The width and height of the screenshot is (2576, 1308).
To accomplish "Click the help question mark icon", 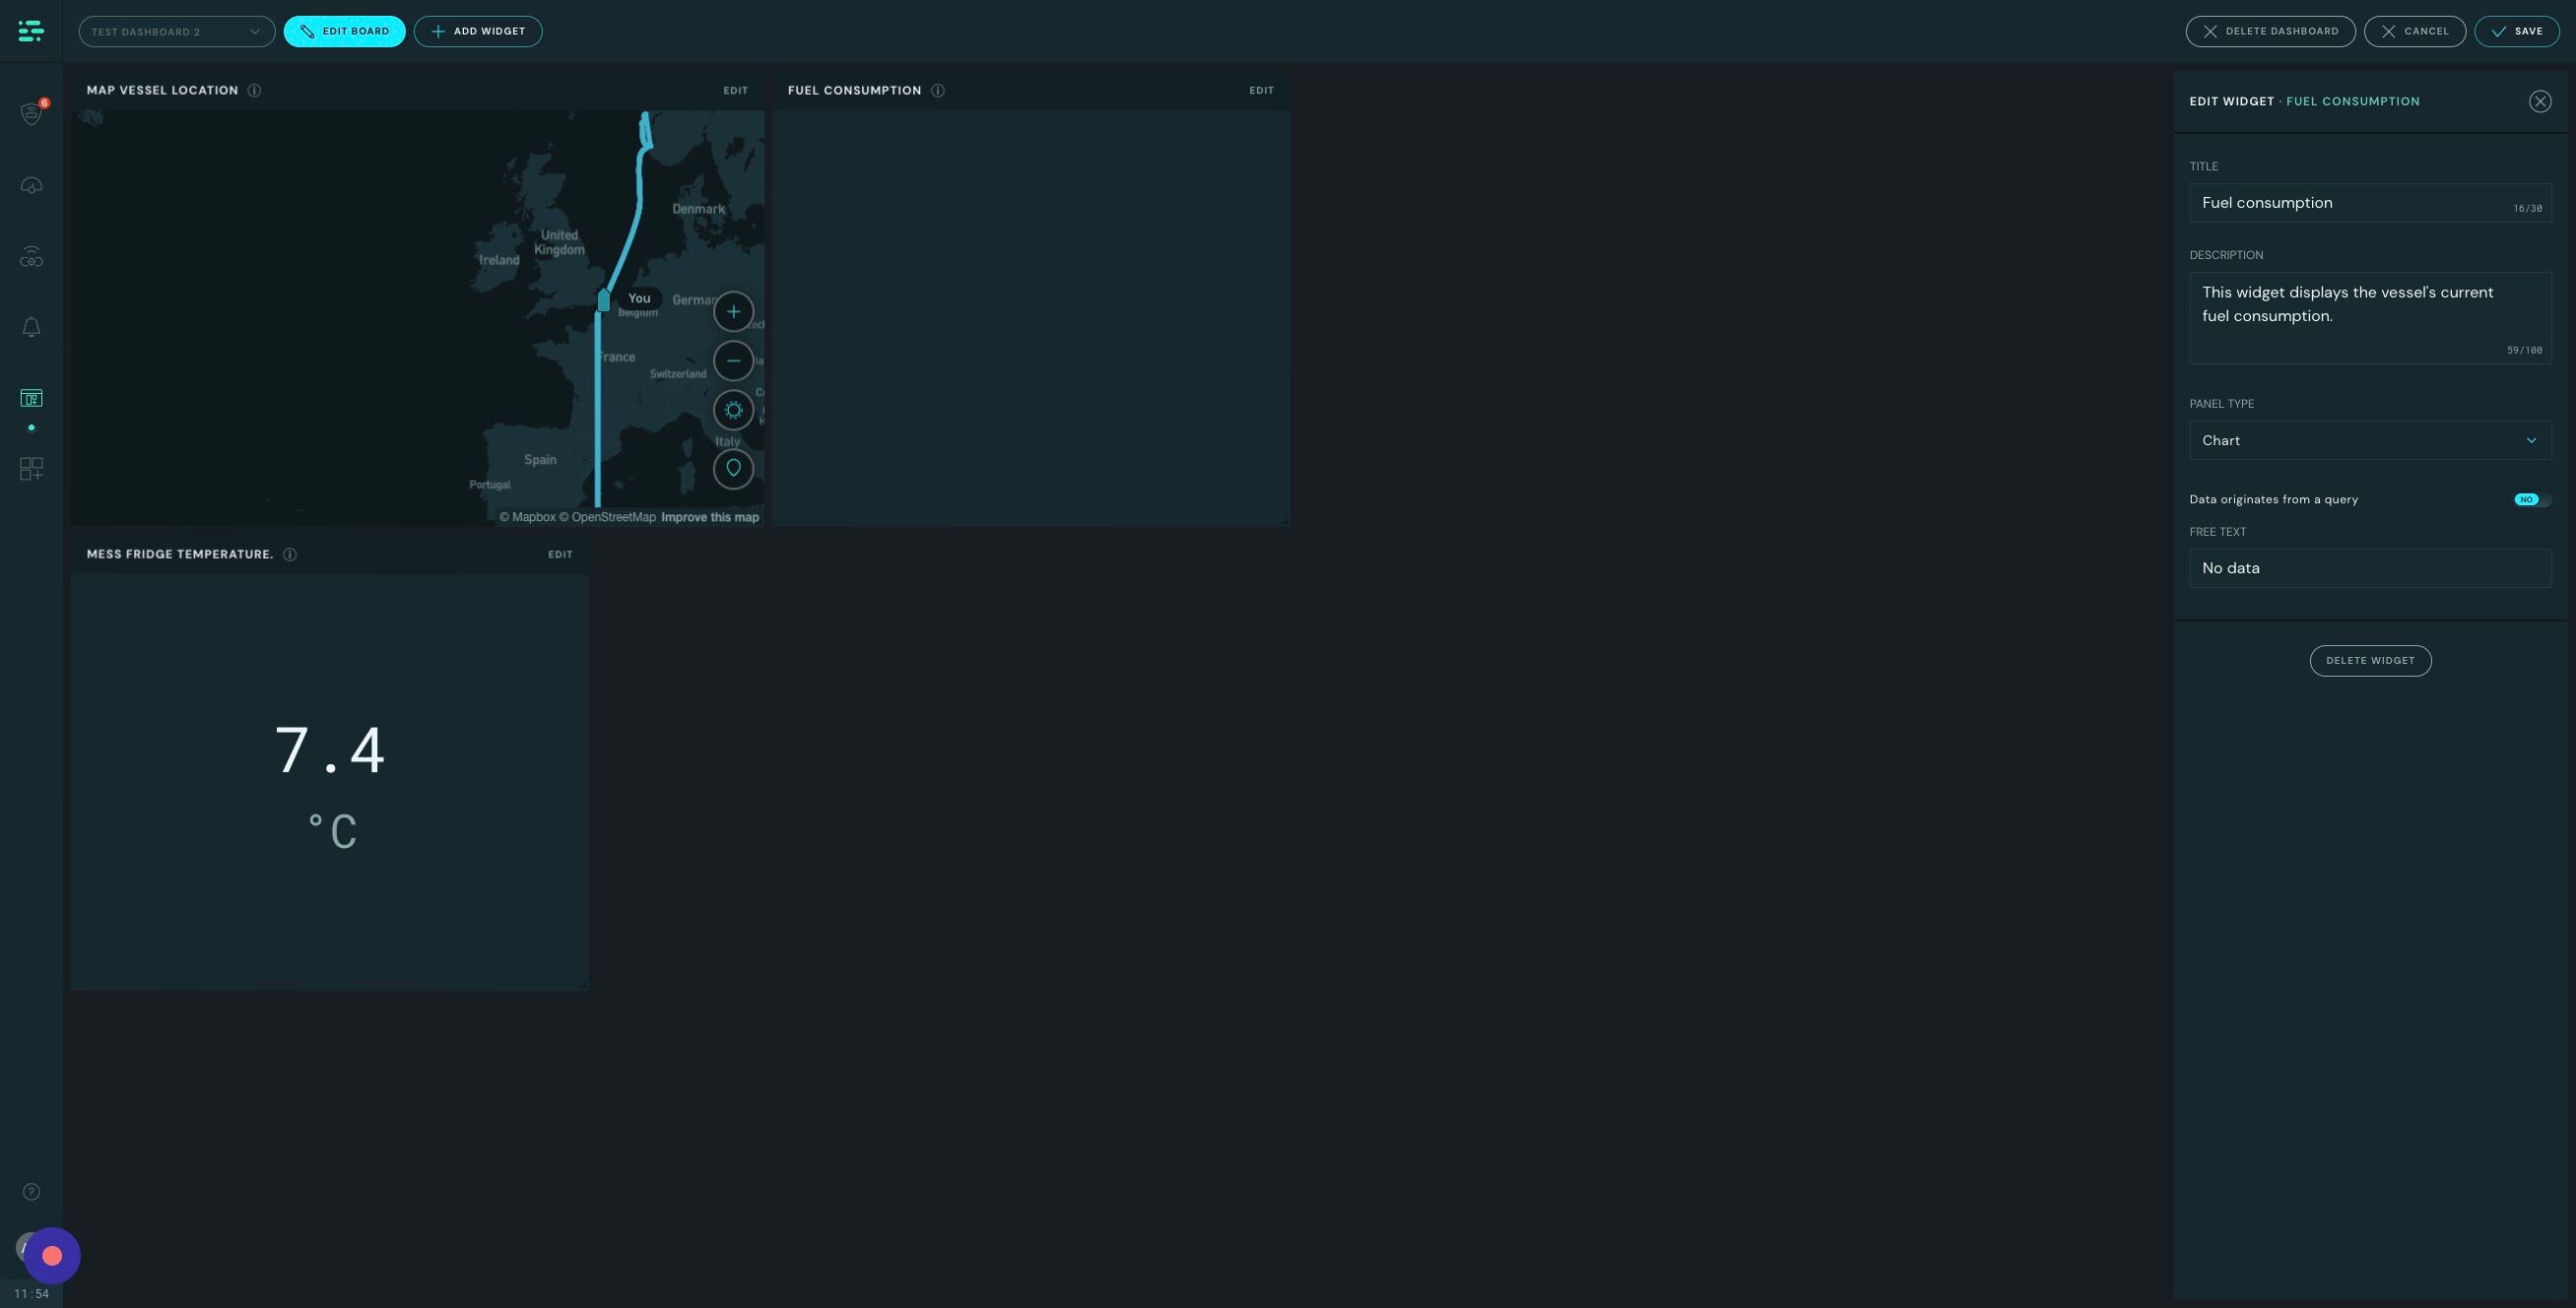I will coord(31,1191).
